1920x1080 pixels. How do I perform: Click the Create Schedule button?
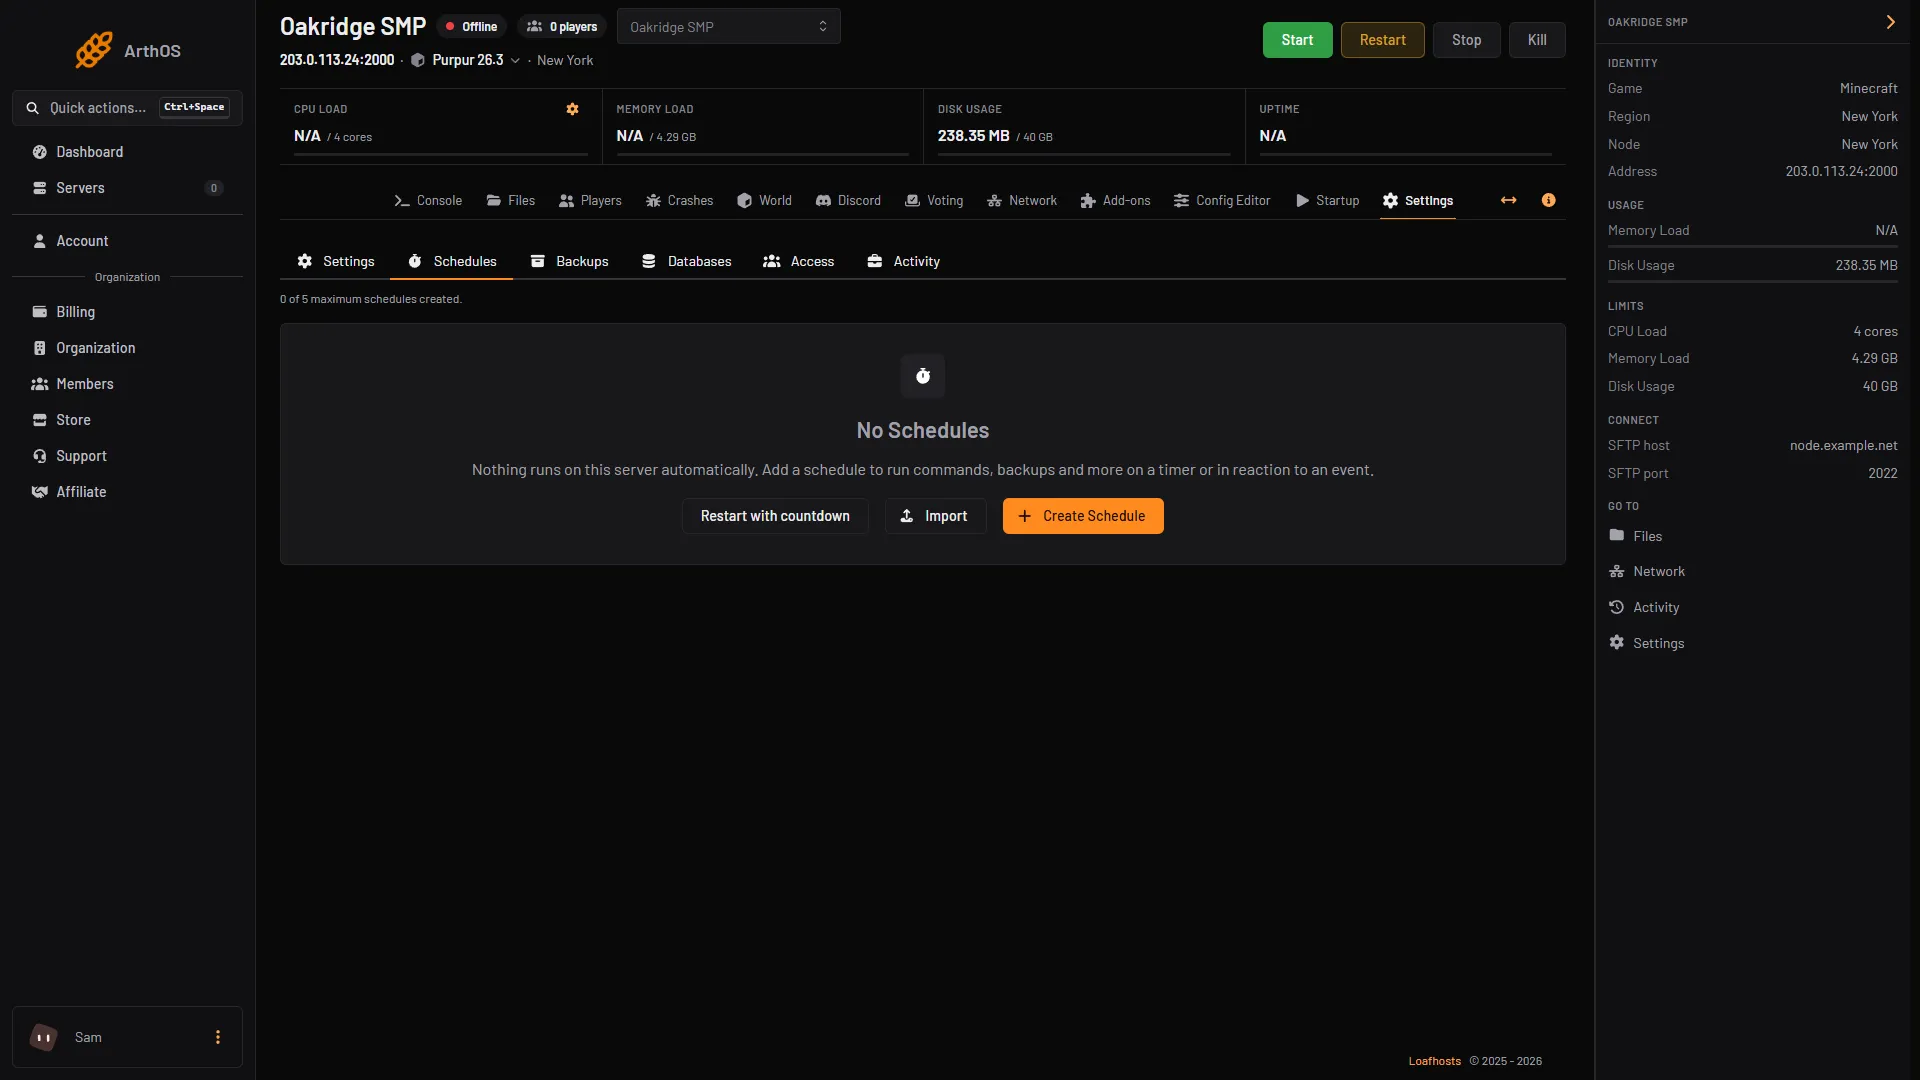point(1083,516)
